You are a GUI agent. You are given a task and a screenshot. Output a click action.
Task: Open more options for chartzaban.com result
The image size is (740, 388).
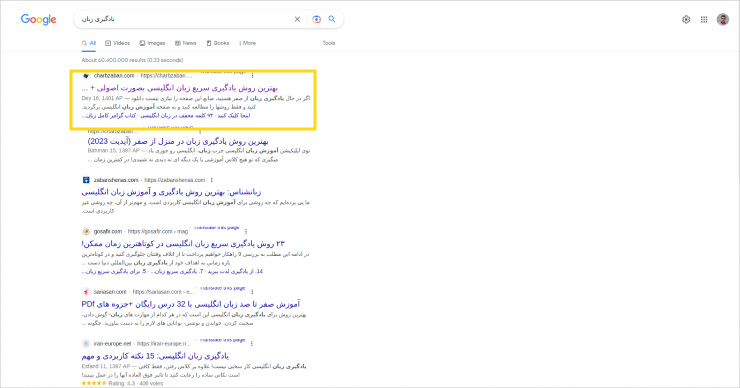252,76
